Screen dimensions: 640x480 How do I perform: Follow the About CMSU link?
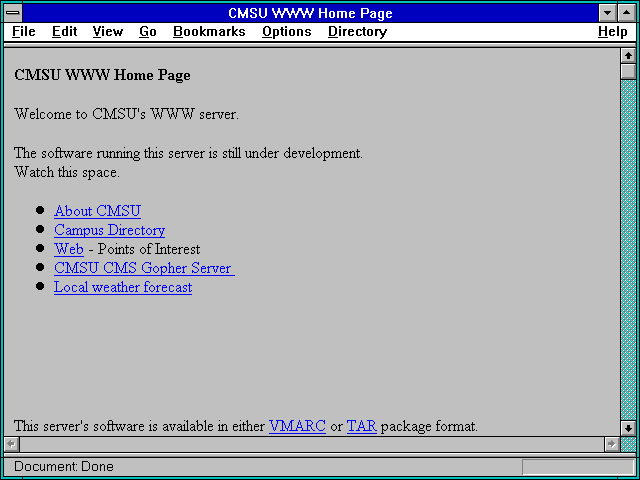click(x=98, y=211)
